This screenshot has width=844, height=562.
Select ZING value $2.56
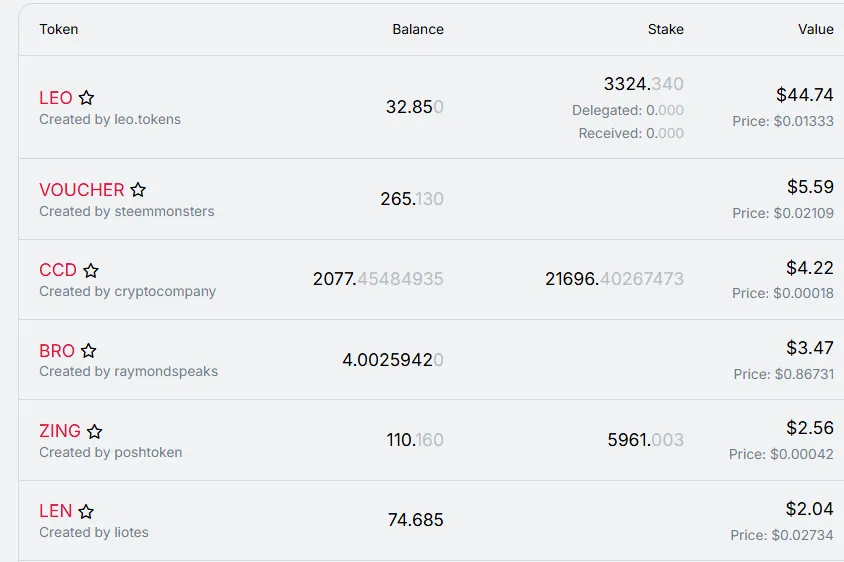(810, 428)
